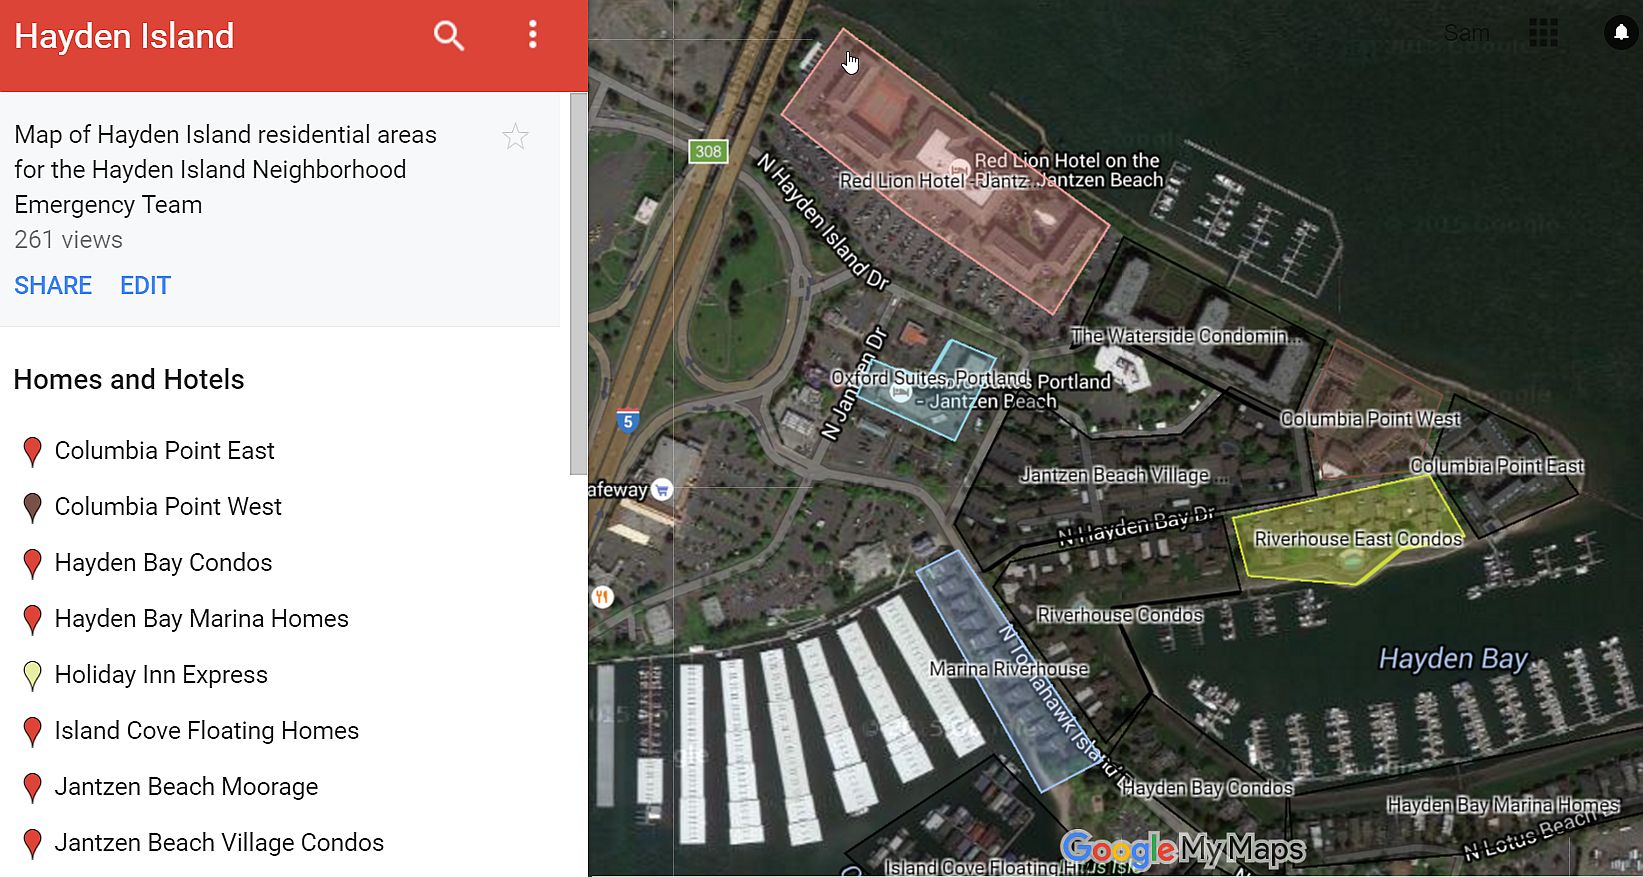Screen dimensions: 1643x877
Task: Click the EDIT link
Action: (x=145, y=286)
